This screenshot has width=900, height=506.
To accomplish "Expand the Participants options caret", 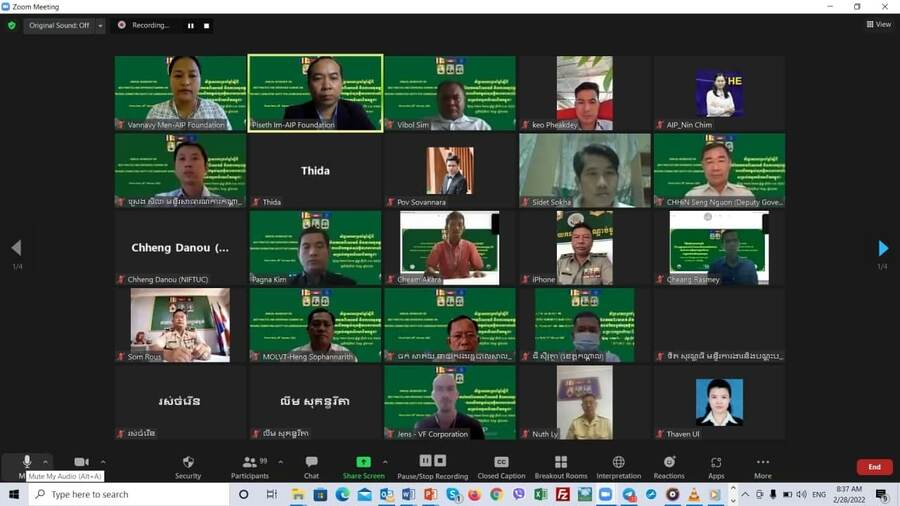I will click(280, 462).
